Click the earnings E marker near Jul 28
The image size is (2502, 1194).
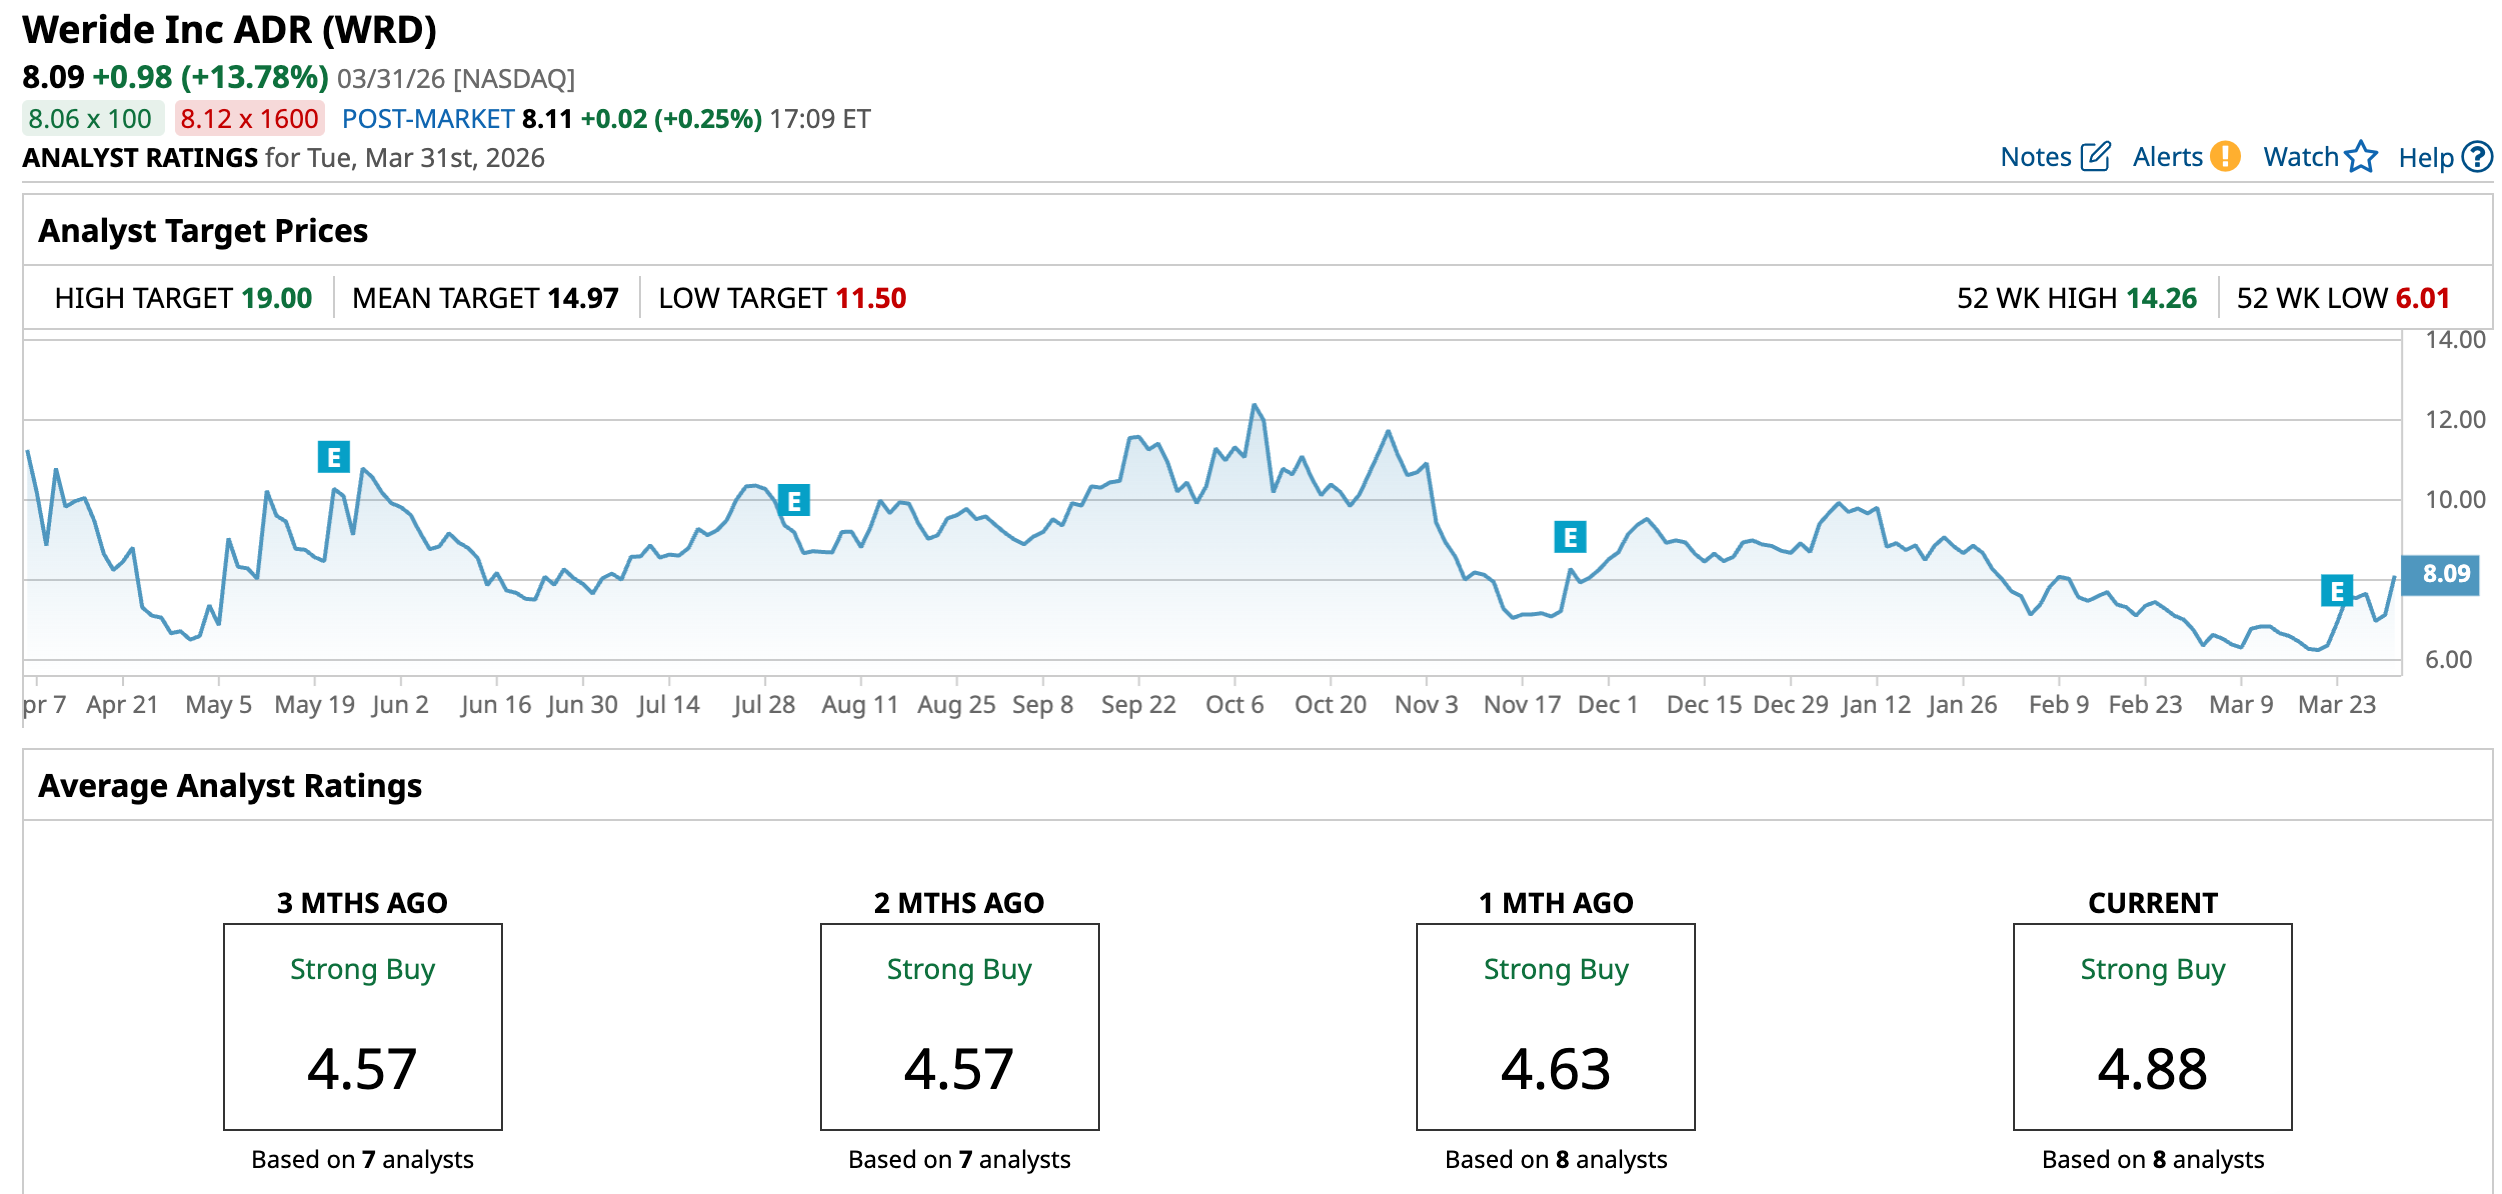[794, 500]
